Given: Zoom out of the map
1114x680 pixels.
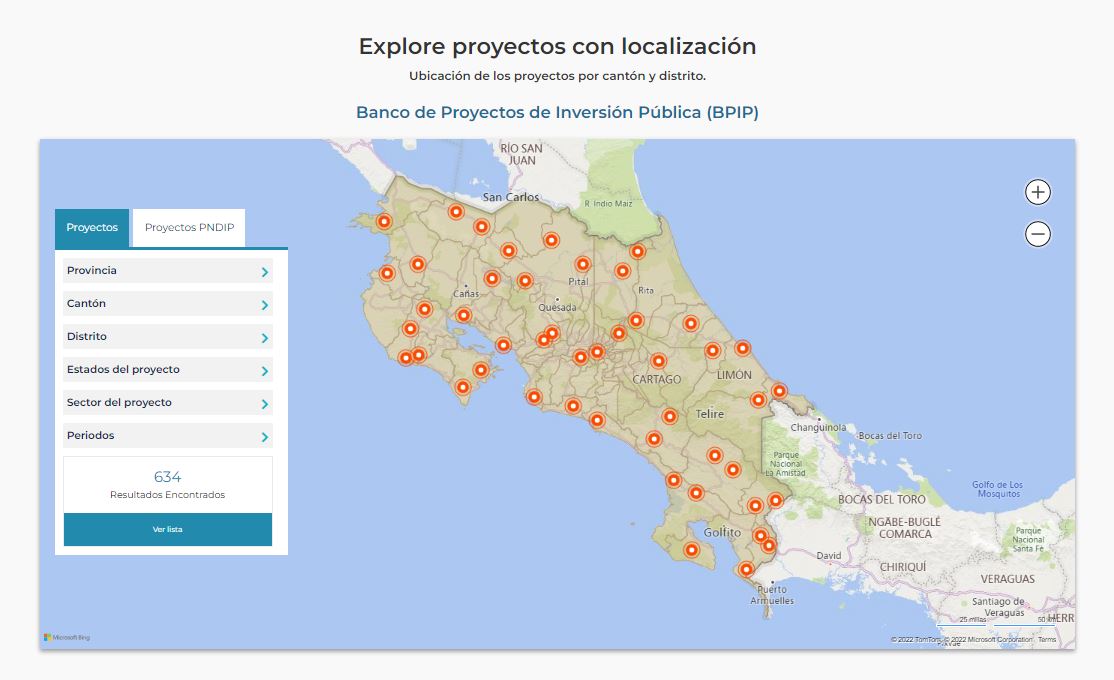Looking at the screenshot, I should coord(1037,233).
